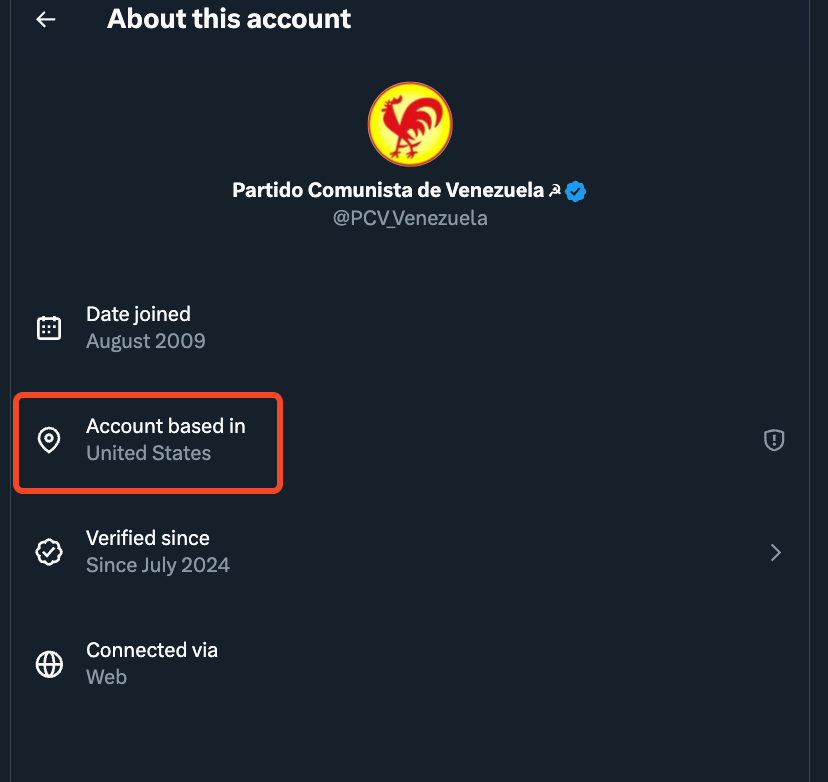Click the "About this account" heading
The height and width of the screenshot is (782, 828).
229,18
